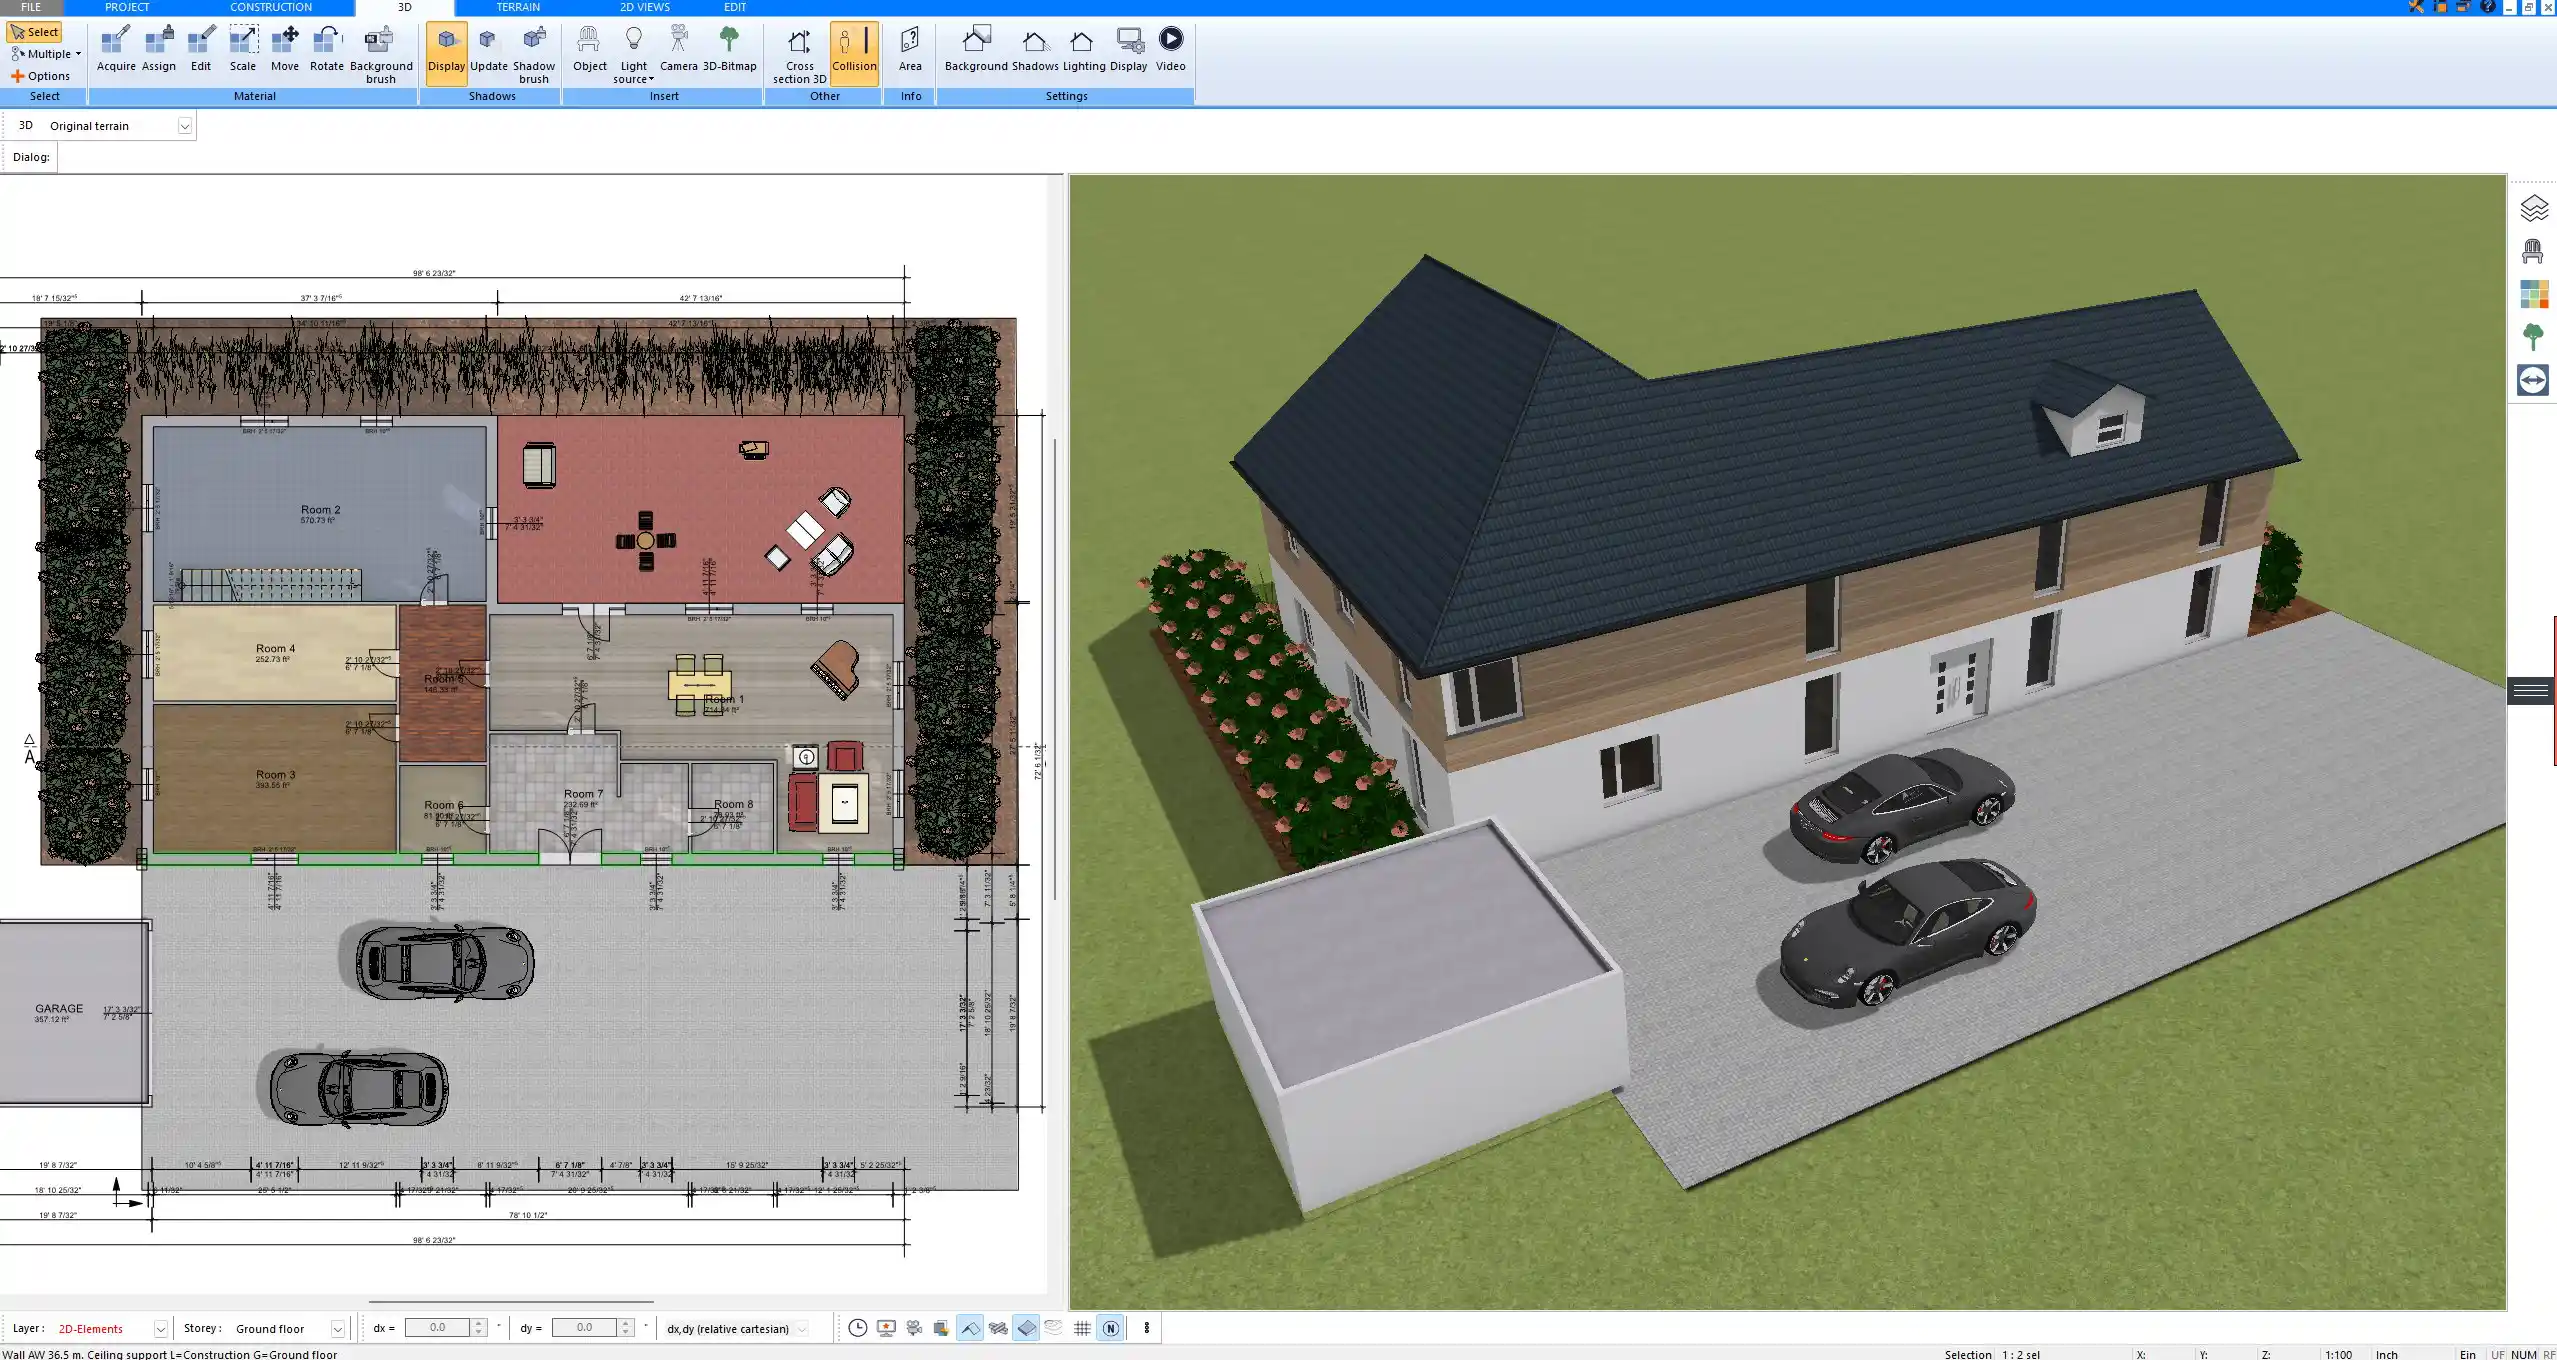The image size is (2557, 1360).
Task: Open the plants tree catalog in sidebar
Action: [x=2533, y=337]
